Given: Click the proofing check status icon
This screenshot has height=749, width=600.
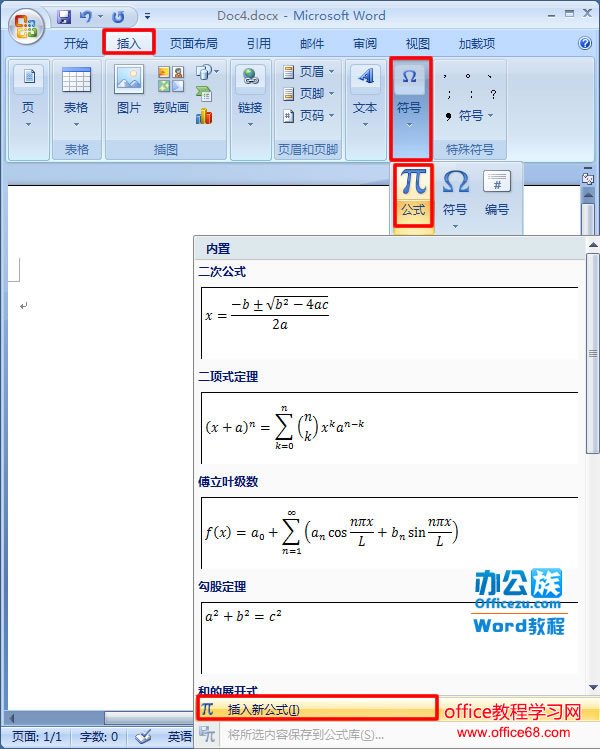Looking at the screenshot, I should coord(143,737).
